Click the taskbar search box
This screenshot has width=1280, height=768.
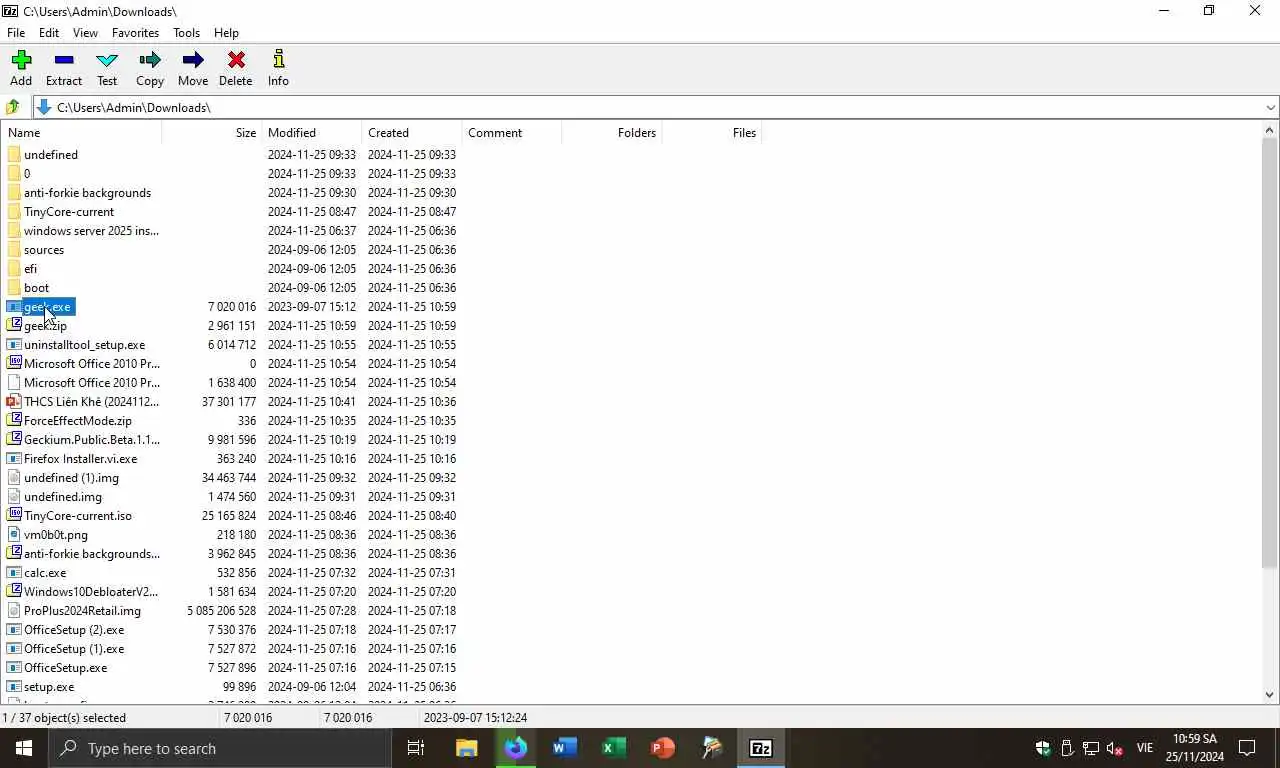point(220,748)
